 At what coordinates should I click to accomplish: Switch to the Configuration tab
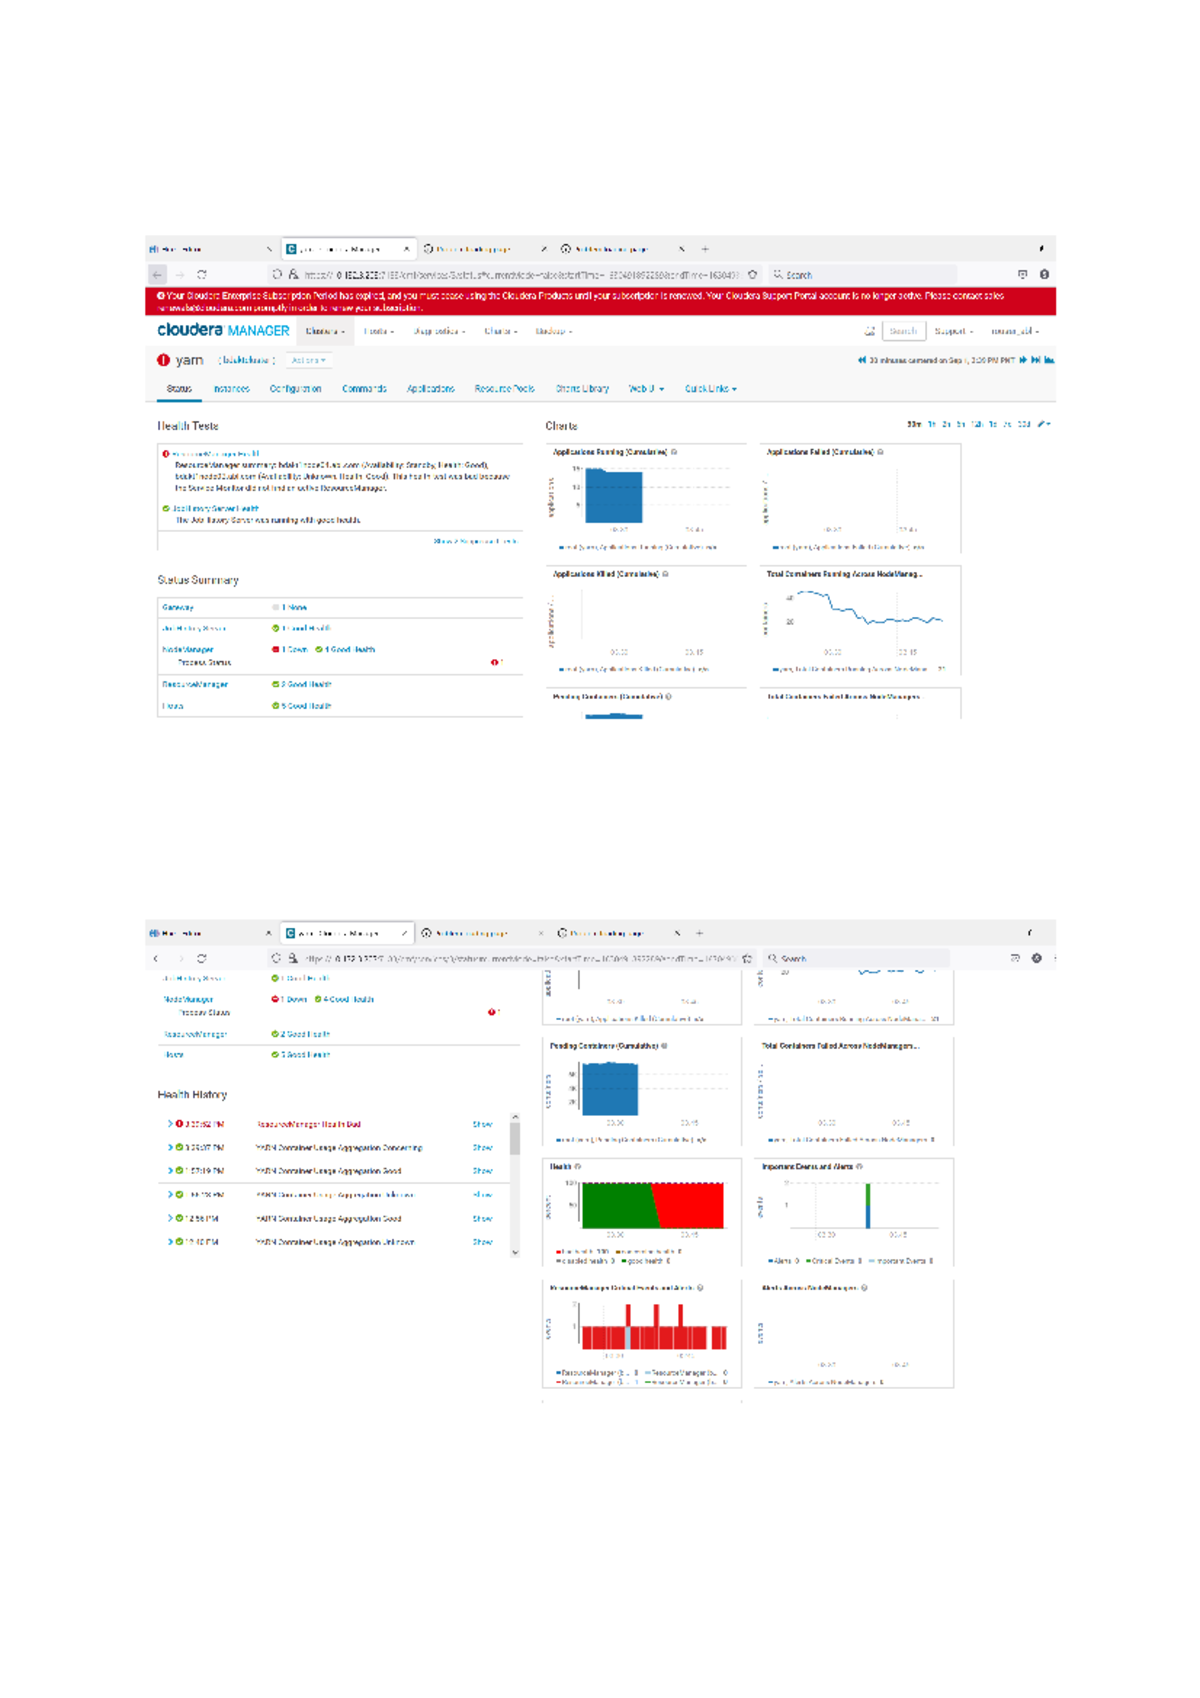[295, 389]
